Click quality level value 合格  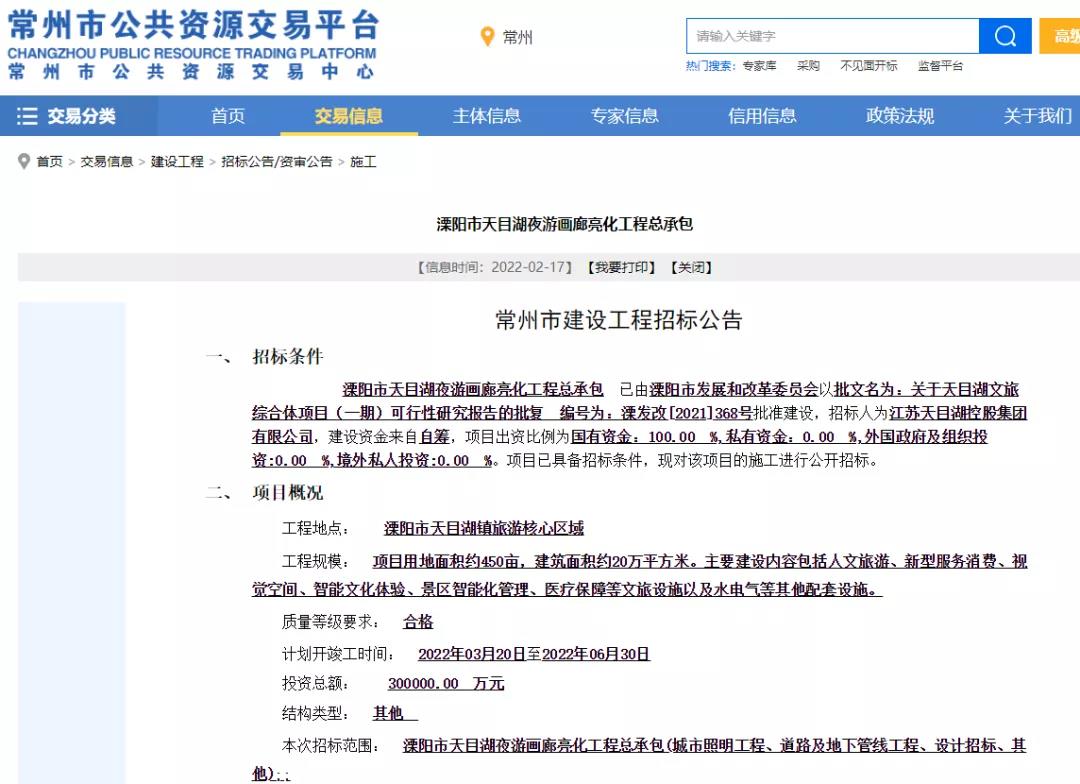tap(418, 622)
